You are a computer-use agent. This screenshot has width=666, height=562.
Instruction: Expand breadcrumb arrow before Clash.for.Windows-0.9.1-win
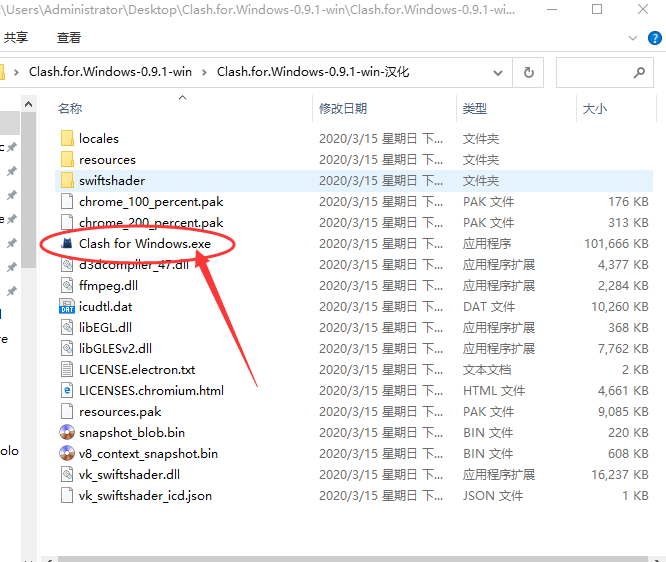[x=16, y=73]
